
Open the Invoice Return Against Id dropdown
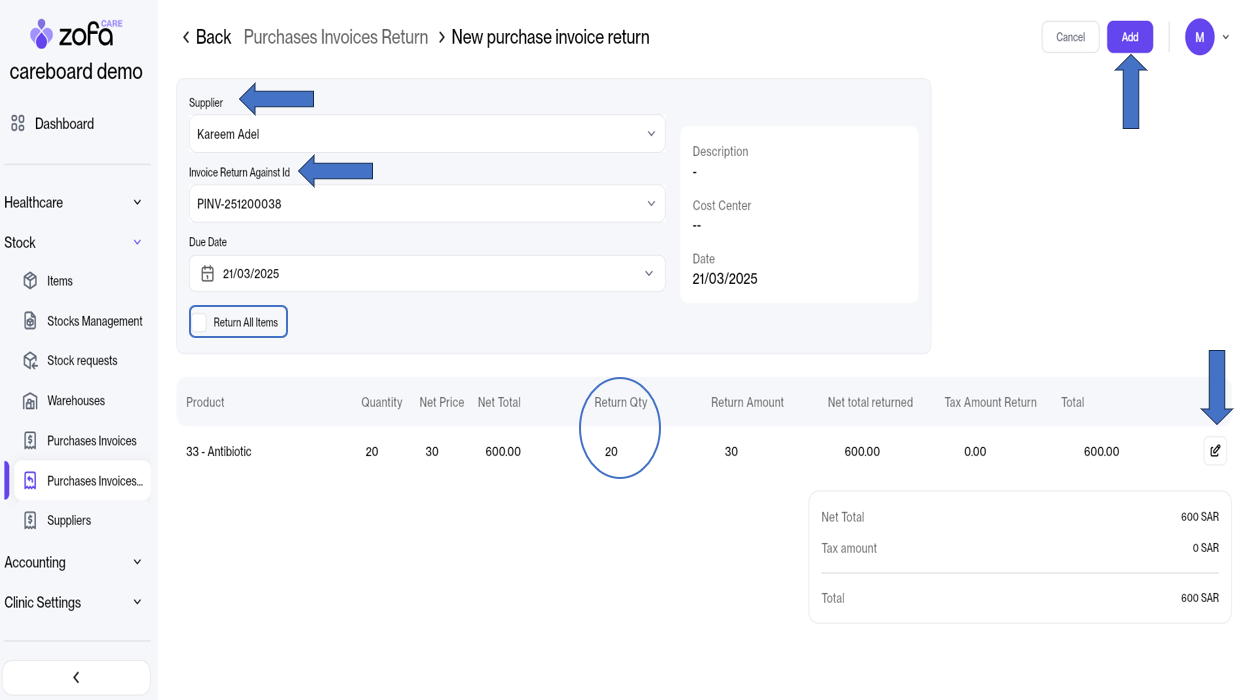[x=427, y=204]
